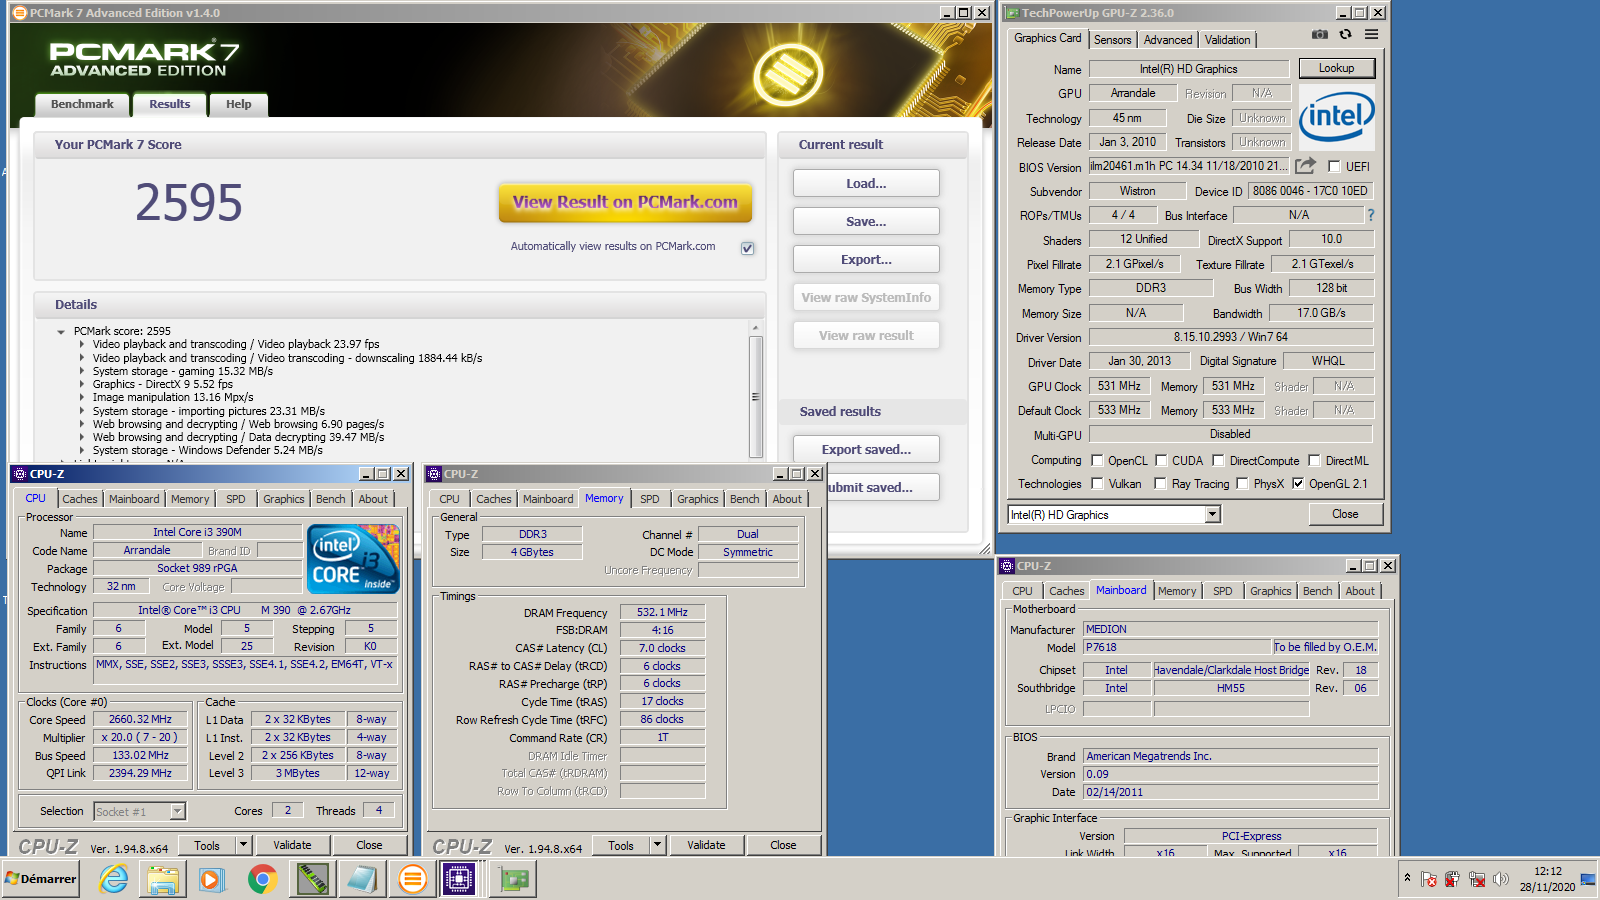Open the GPU-Z hamburger menu
Image resolution: width=1600 pixels, height=900 pixels.
tap(1372, 34)
